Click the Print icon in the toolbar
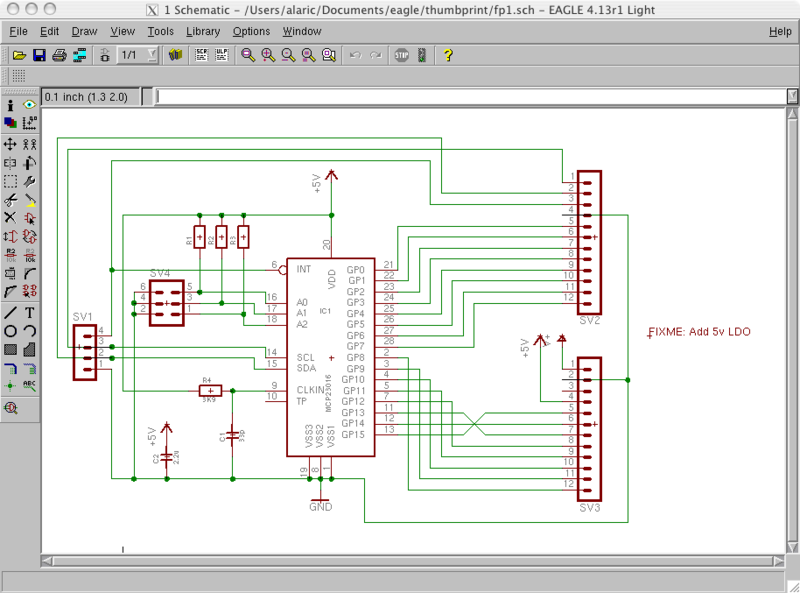 click(59, 55)
